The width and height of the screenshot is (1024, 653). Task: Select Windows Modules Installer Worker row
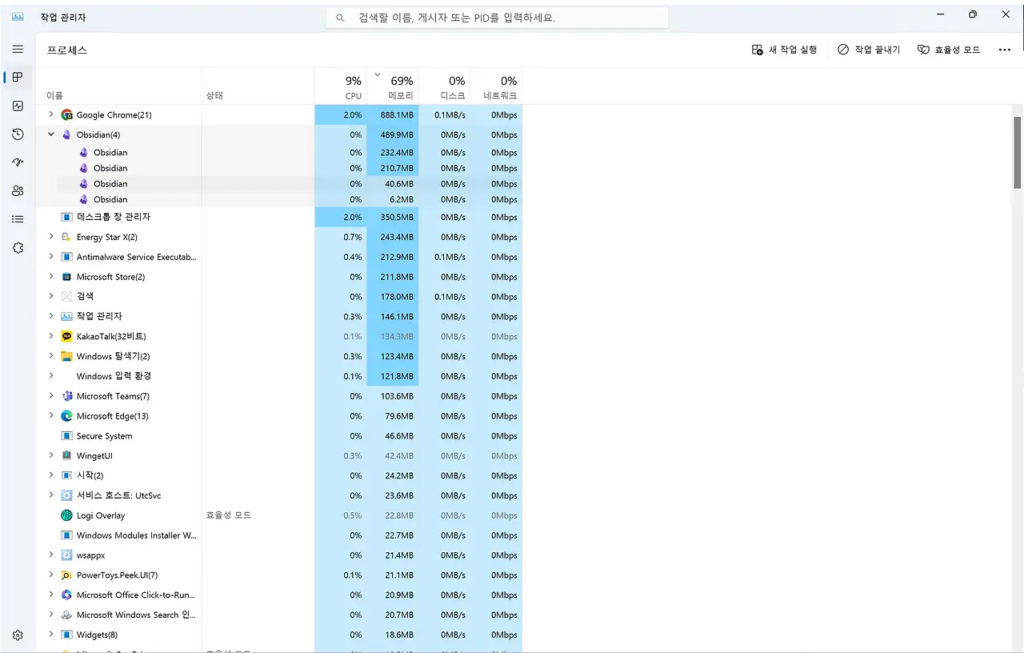coord(280,535)
